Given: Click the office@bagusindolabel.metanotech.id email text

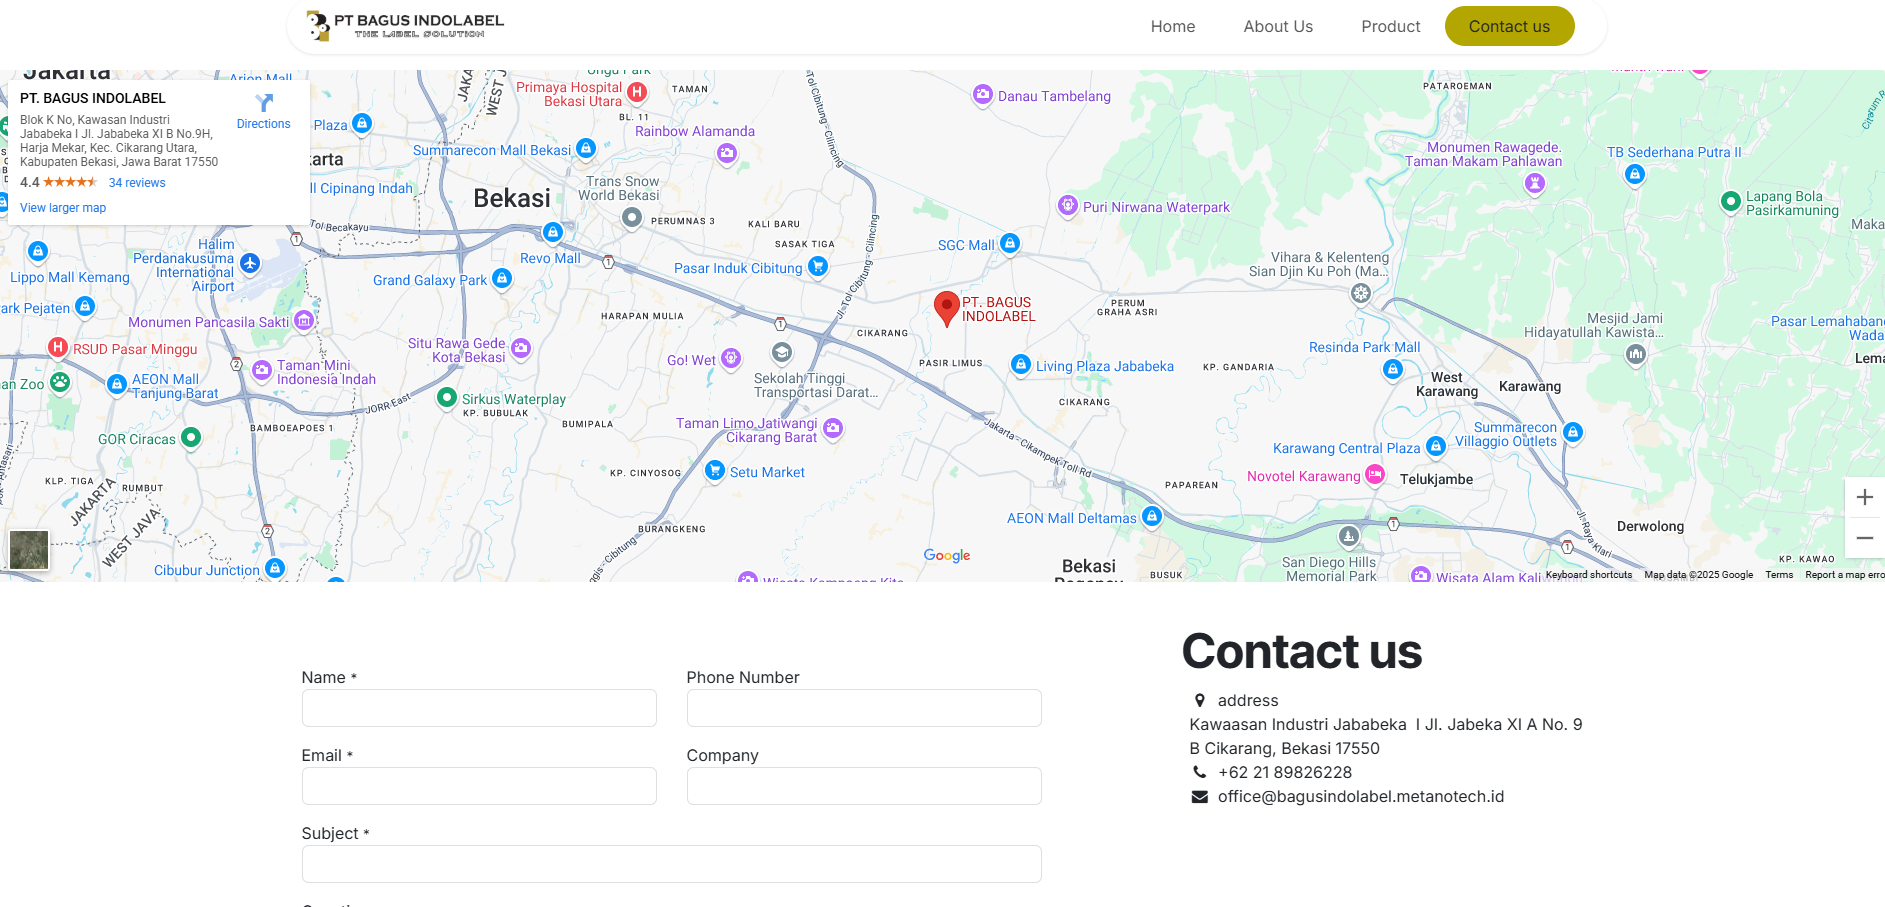Looking at the screenshot, I should click(x=1361, y=797).
